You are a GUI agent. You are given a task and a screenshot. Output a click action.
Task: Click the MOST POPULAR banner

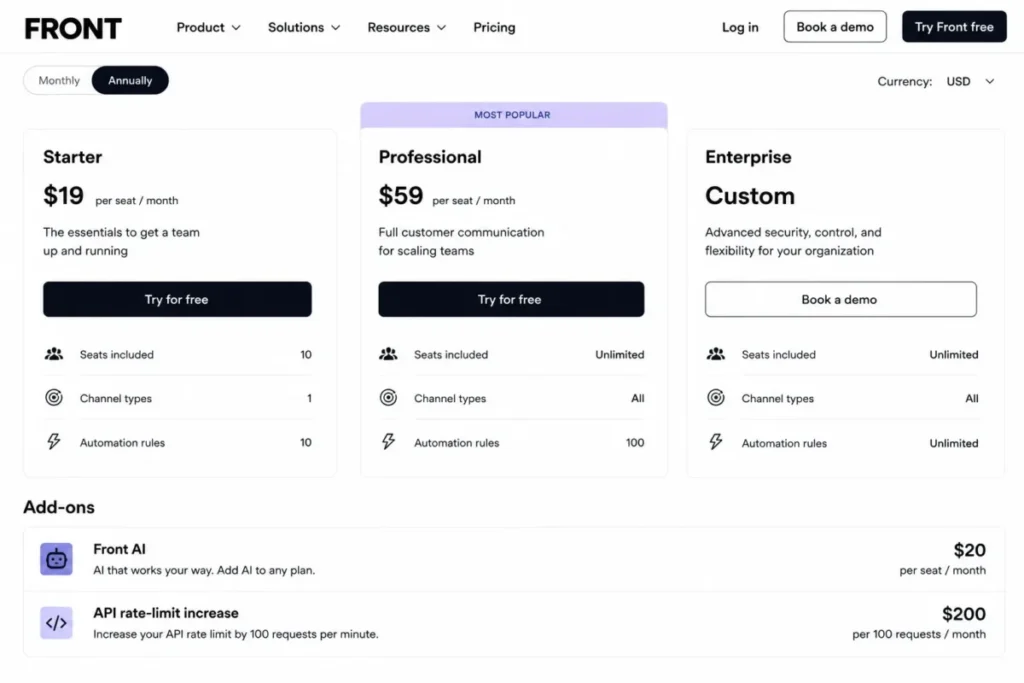(513, 115)
